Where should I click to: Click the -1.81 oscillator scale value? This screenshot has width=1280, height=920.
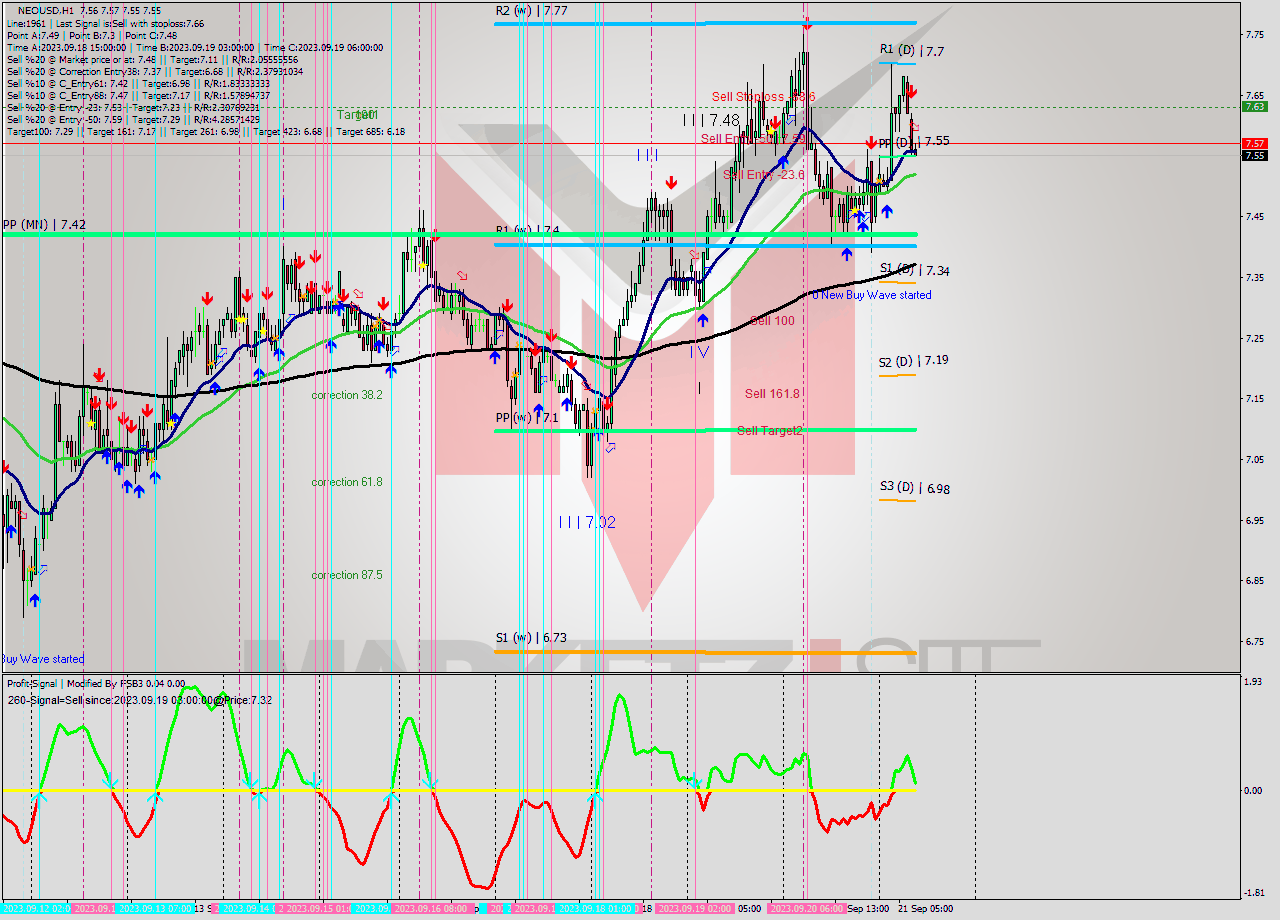click(x=1255, y=893)
